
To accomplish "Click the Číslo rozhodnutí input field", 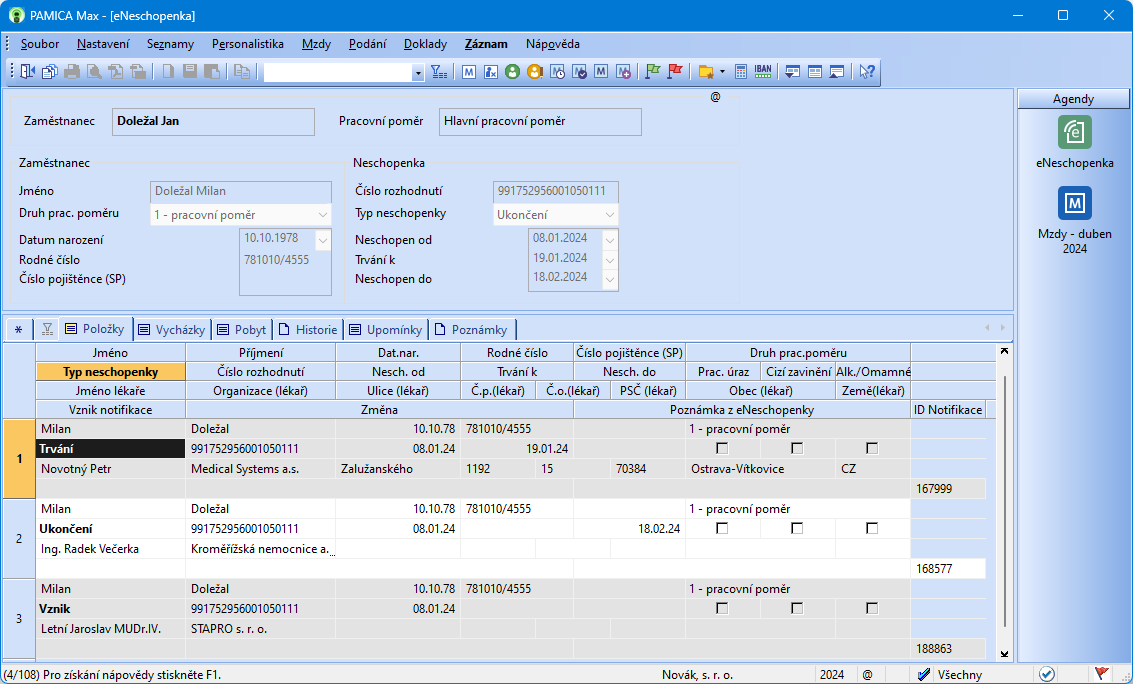I will 556,191.
